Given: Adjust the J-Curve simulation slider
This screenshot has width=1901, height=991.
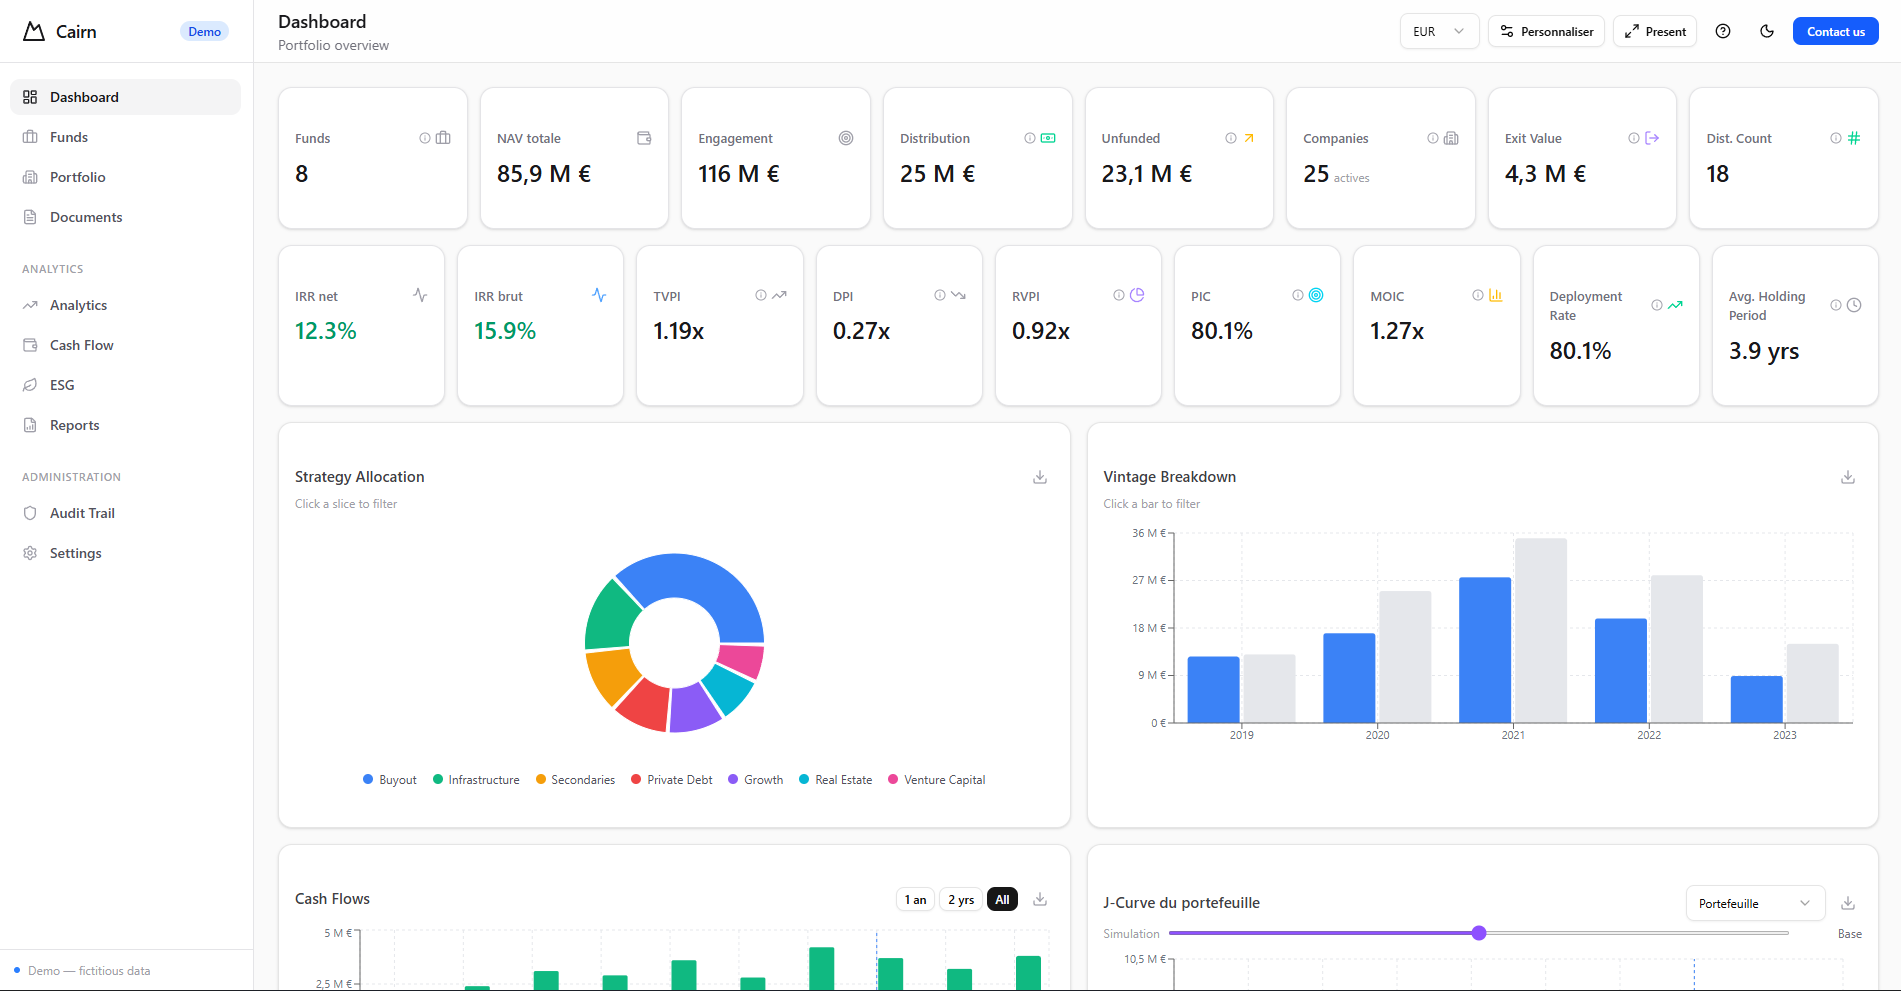Looking at the screenshot, I should [x=1479, y=933].
